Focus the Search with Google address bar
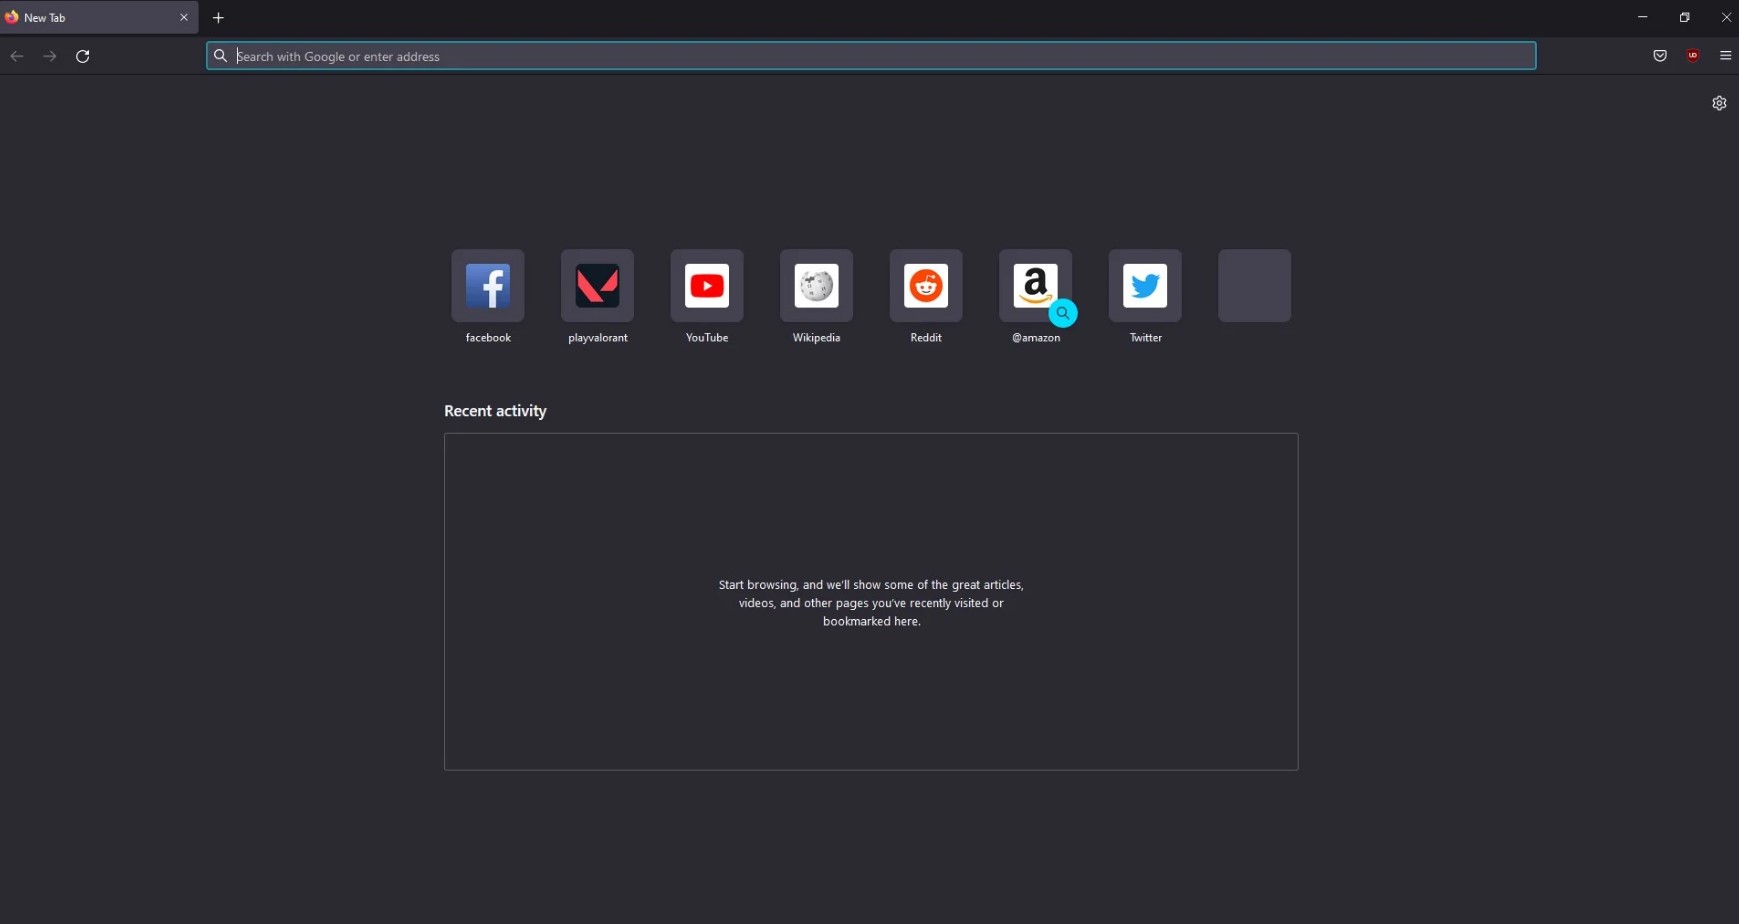 [x=871, y=56]
